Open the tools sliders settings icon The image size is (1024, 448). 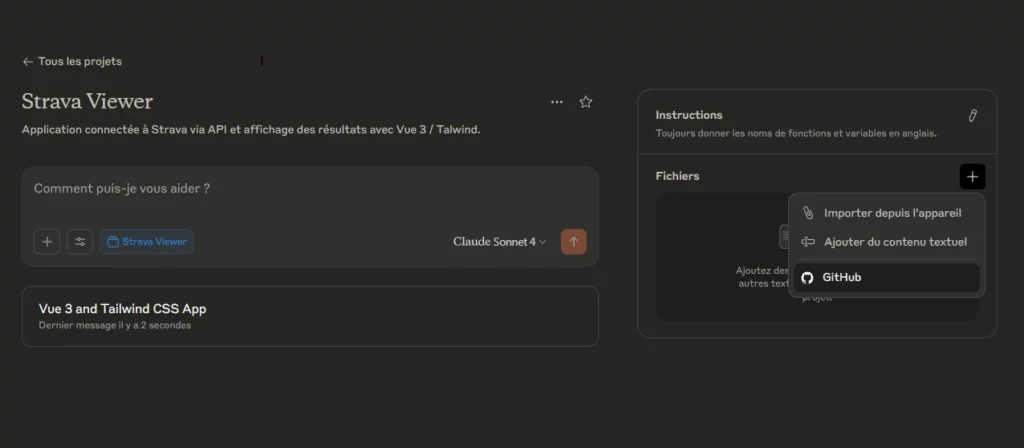click(x=80, y=242)
